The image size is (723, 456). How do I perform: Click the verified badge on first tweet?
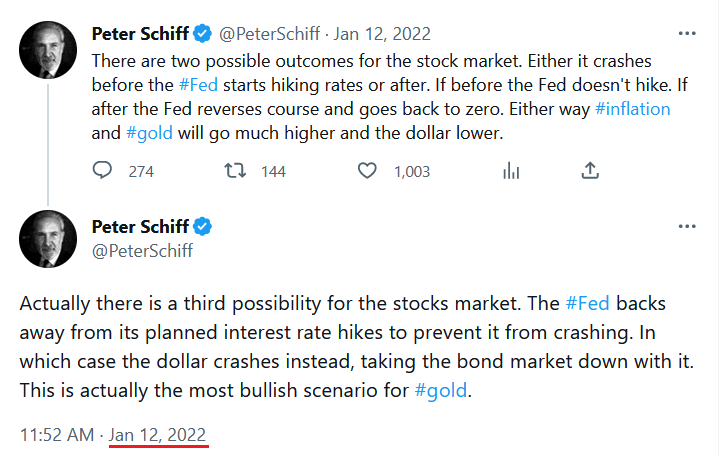(202, 34)
